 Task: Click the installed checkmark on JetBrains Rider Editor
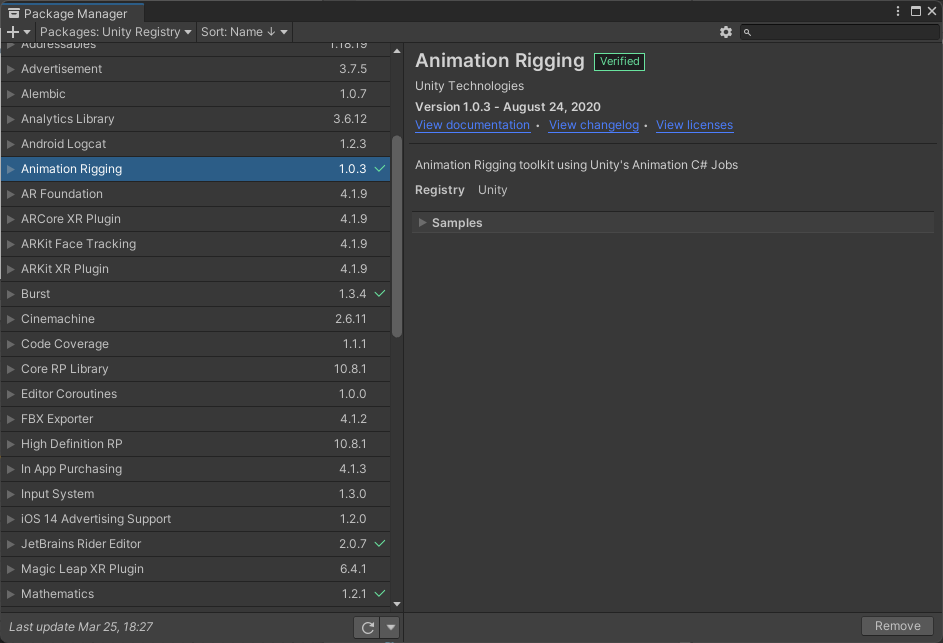[380, 544]
